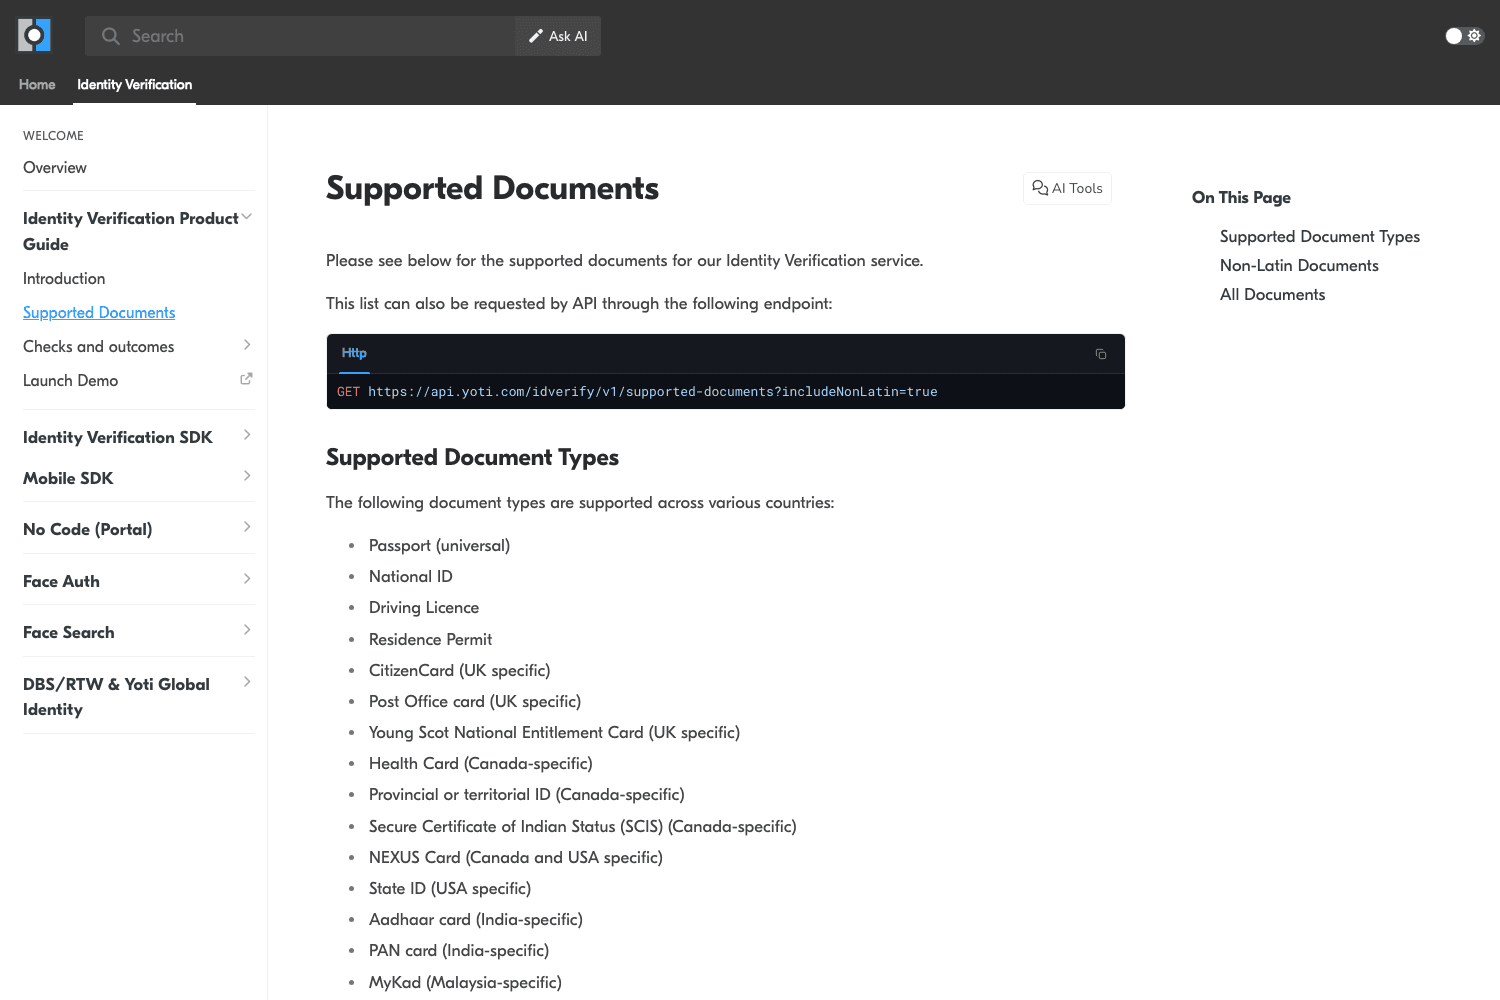This screenshot has width=1500, height=1000.
Task: Jump to Supported Document Types section
Action: pos(1320,236)
